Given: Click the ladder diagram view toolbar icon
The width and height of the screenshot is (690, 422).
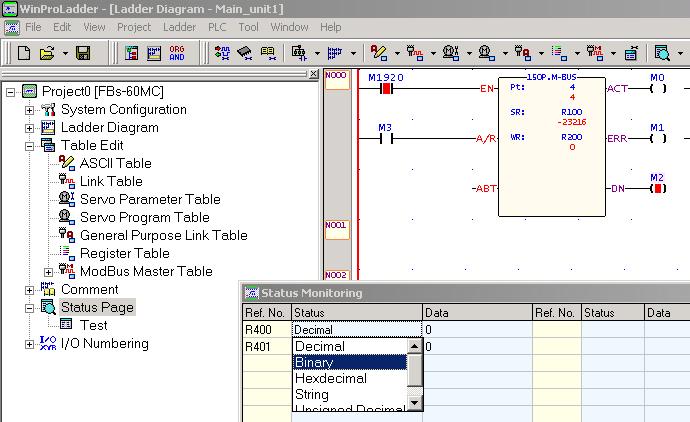Looking at the screenshot, I should click(x=154, y=53).
